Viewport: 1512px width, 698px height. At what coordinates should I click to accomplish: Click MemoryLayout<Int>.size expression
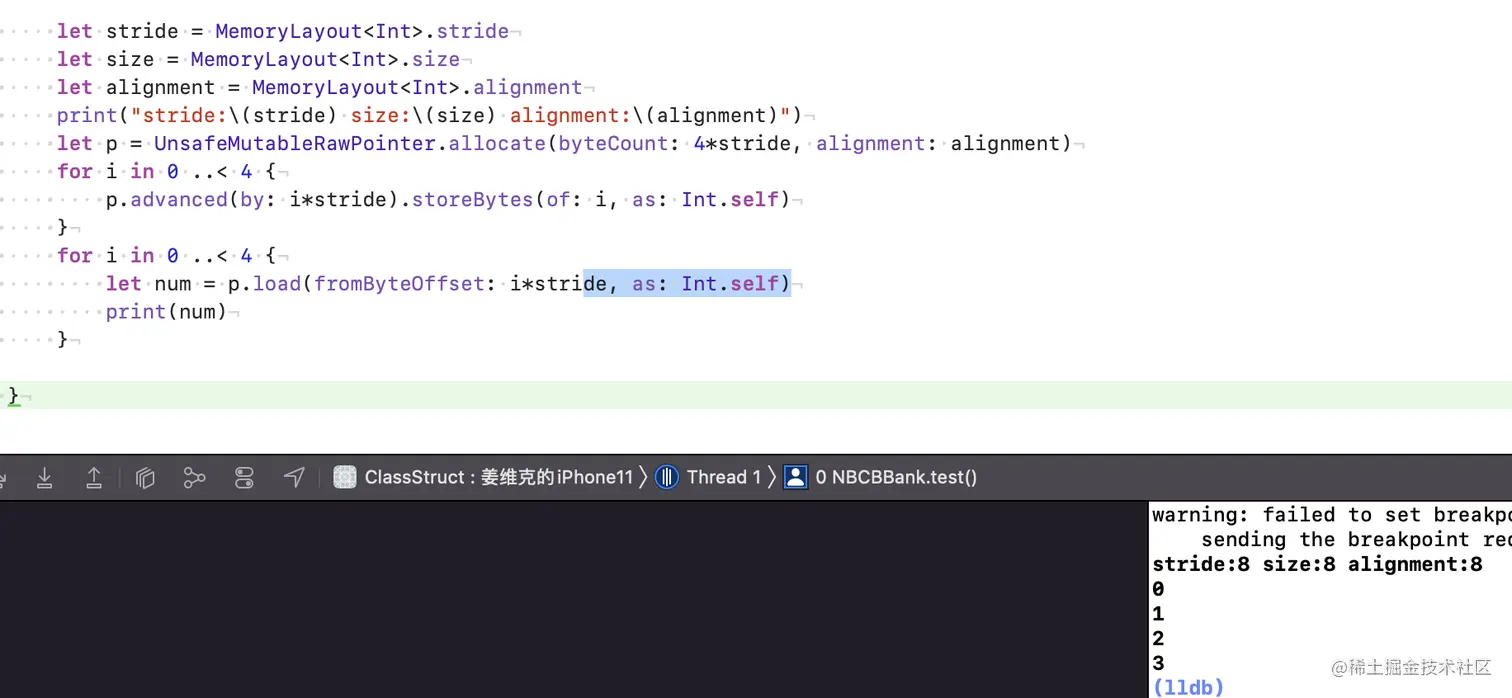[x=325, y=59]
